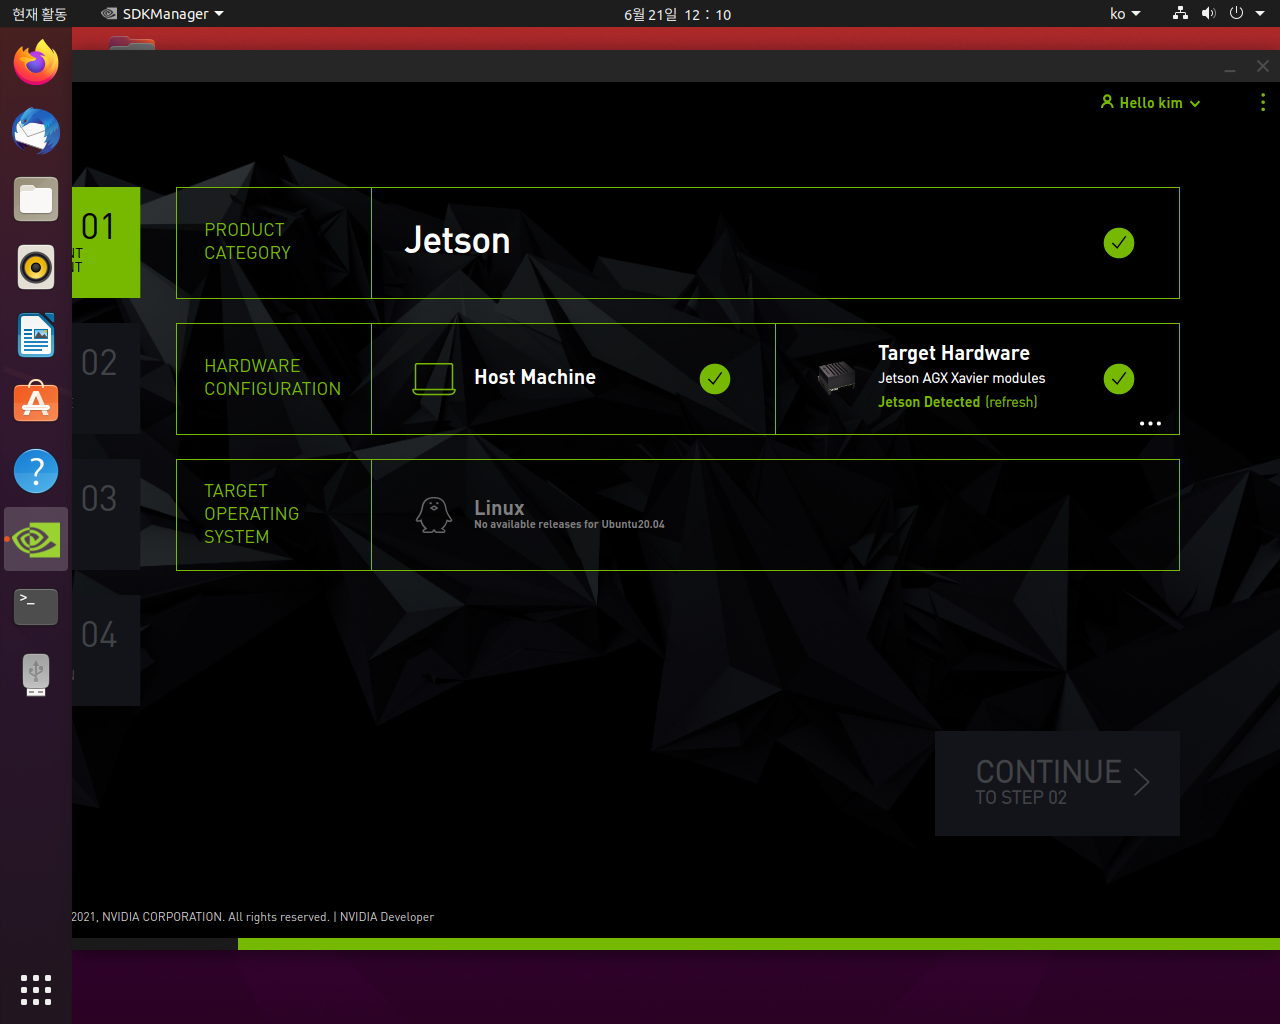1280x1024 pixels.
Task: Show all applications grid
Action: [36, 989]
